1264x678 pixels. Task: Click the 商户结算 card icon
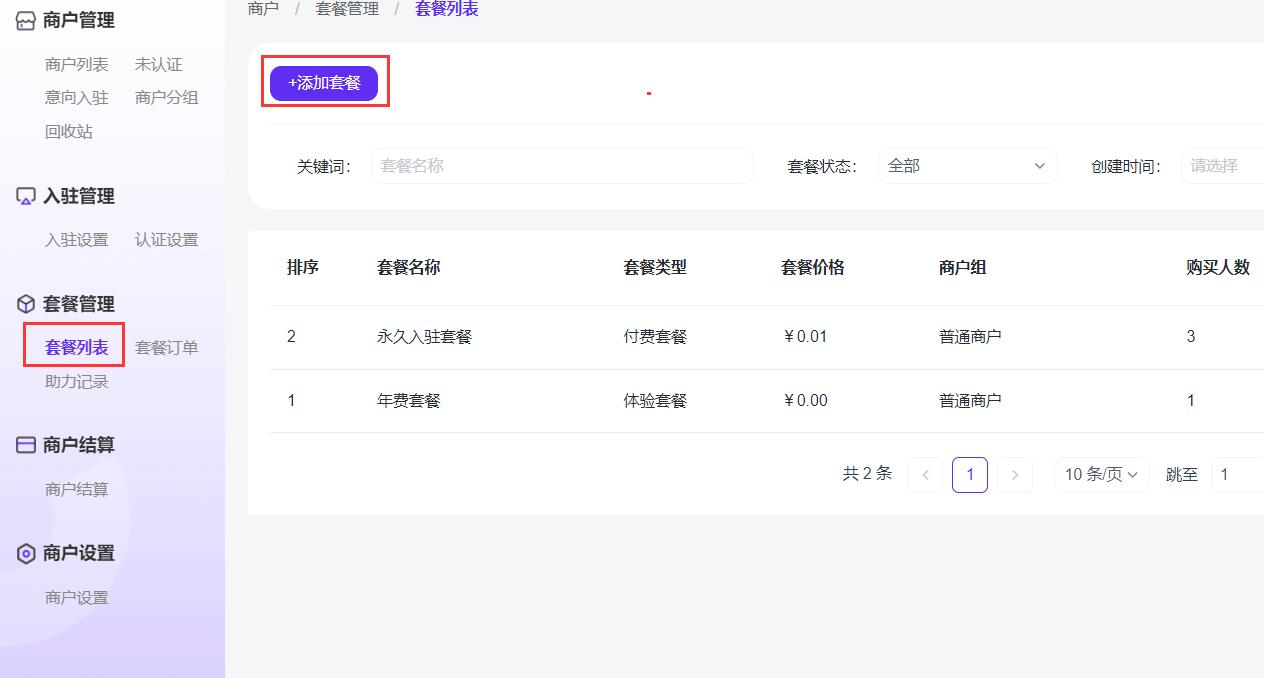[x=26, y=445]
